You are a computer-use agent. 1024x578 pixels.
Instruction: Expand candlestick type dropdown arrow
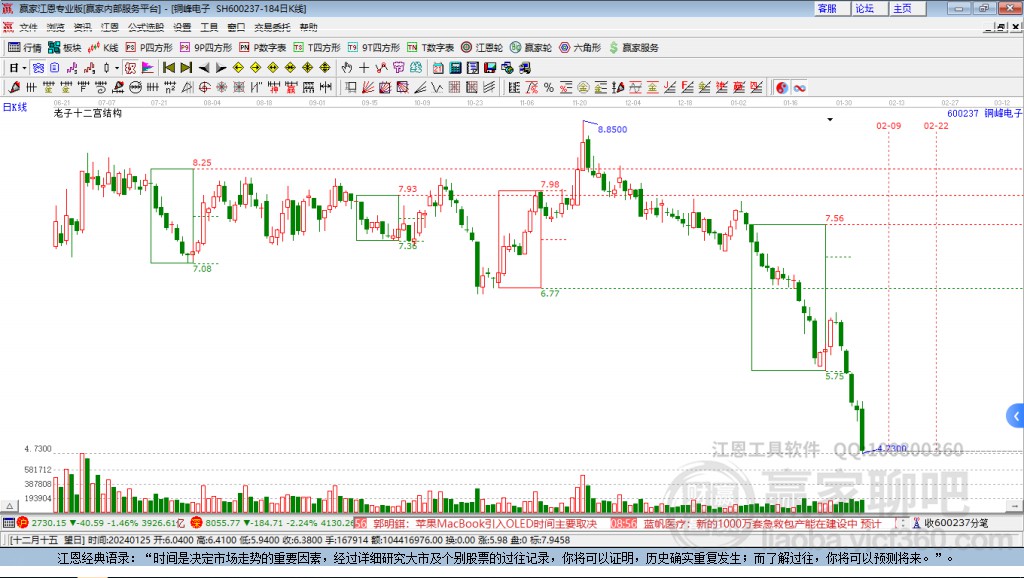coord(118,68)
